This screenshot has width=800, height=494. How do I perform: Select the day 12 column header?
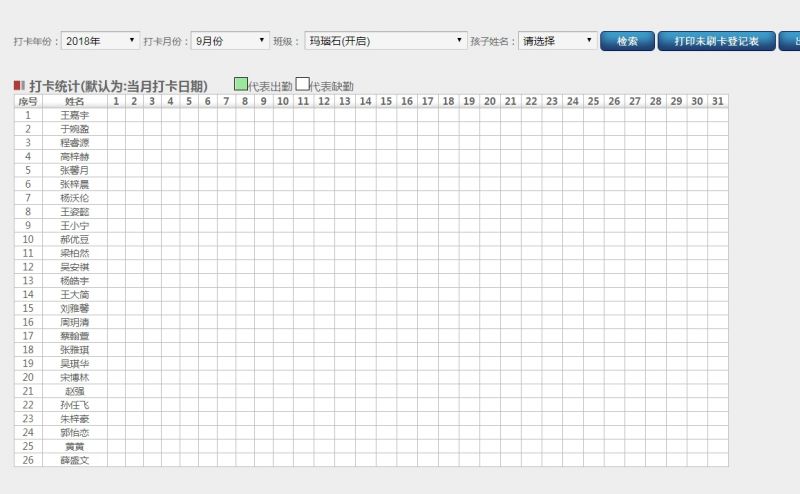click(324, 102)
